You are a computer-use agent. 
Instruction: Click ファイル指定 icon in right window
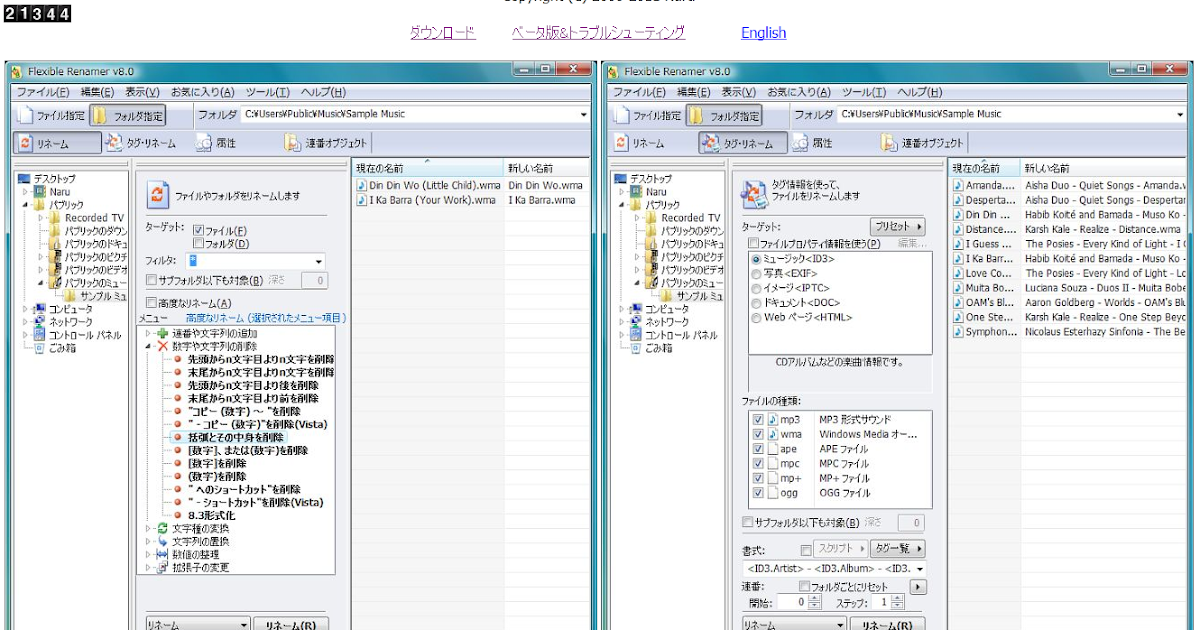click(x=621, y=115)
